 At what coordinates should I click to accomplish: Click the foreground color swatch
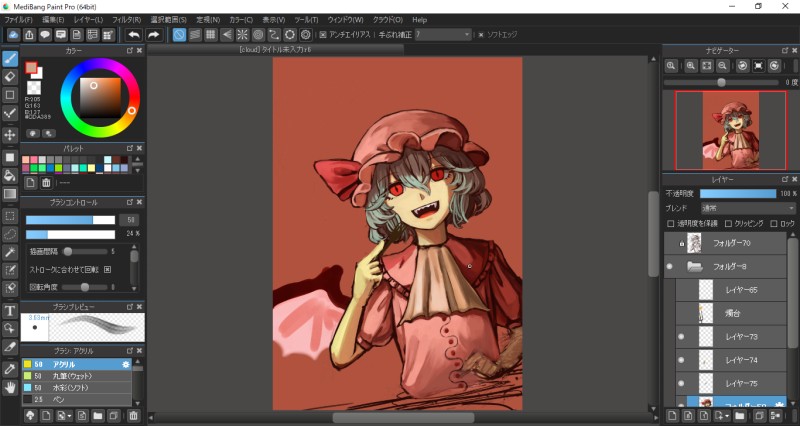point(31,68)
